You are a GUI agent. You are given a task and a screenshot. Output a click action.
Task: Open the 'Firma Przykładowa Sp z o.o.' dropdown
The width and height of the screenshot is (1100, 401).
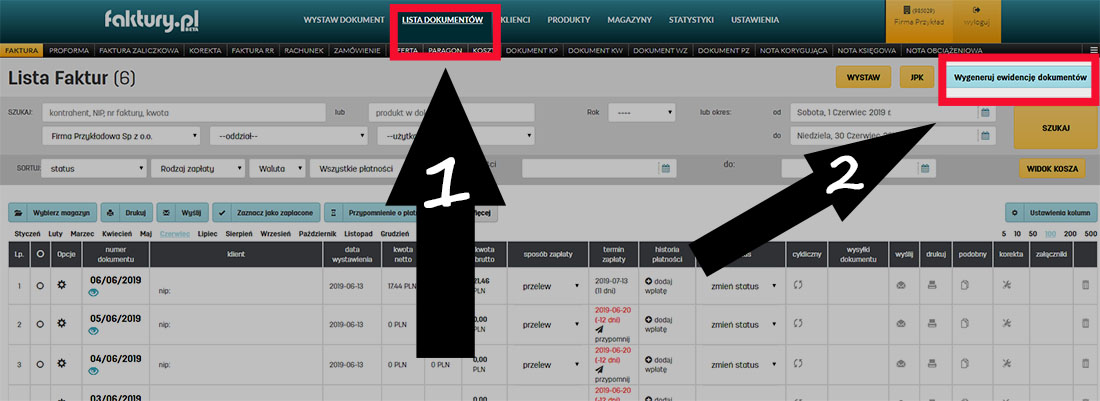[x=120, y=136]
